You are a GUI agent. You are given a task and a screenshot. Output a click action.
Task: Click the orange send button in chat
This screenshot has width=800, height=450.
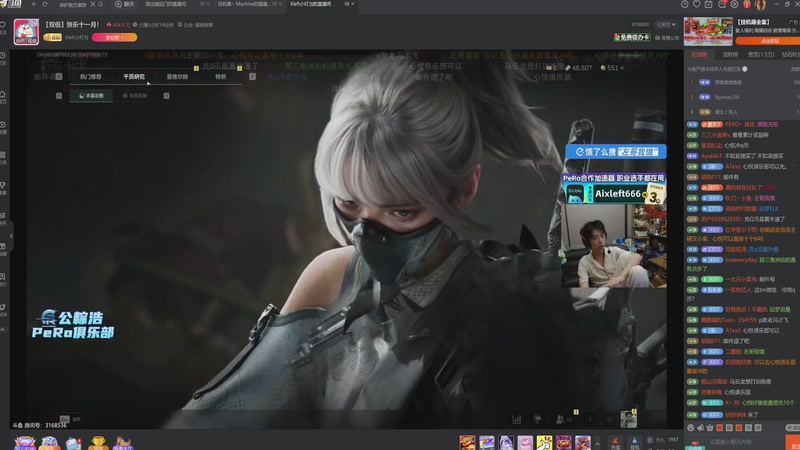click(793, 443)
